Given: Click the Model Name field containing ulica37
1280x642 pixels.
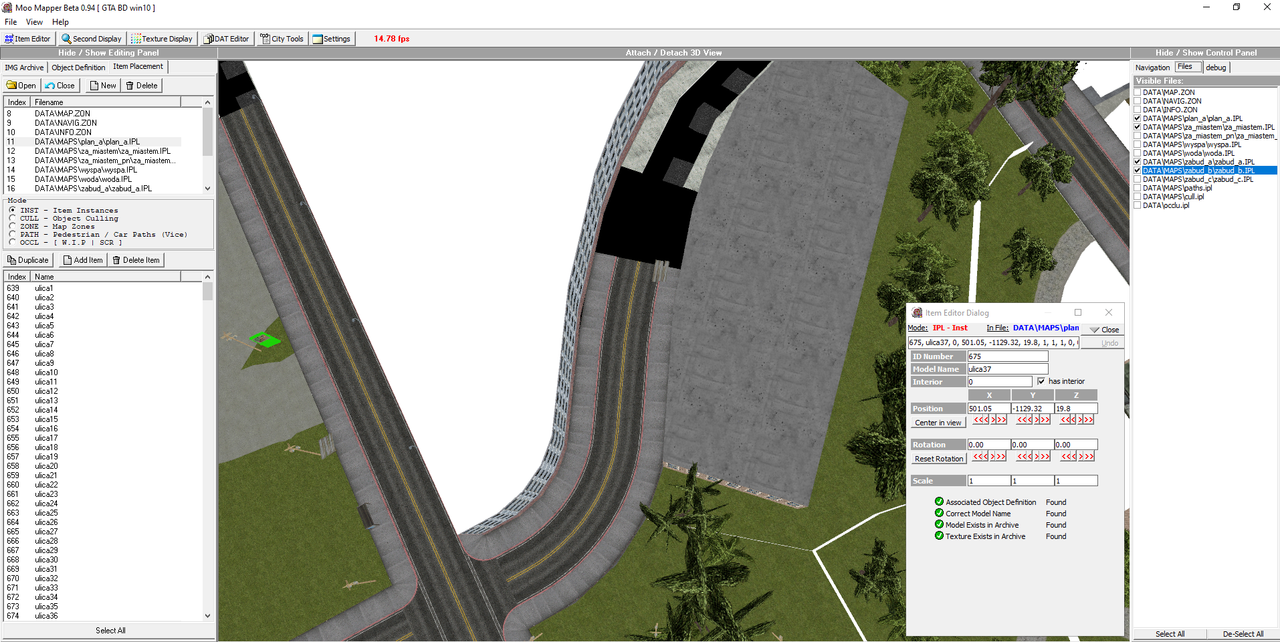Looking at the screenshot, I should click(x=1007, y=369).
